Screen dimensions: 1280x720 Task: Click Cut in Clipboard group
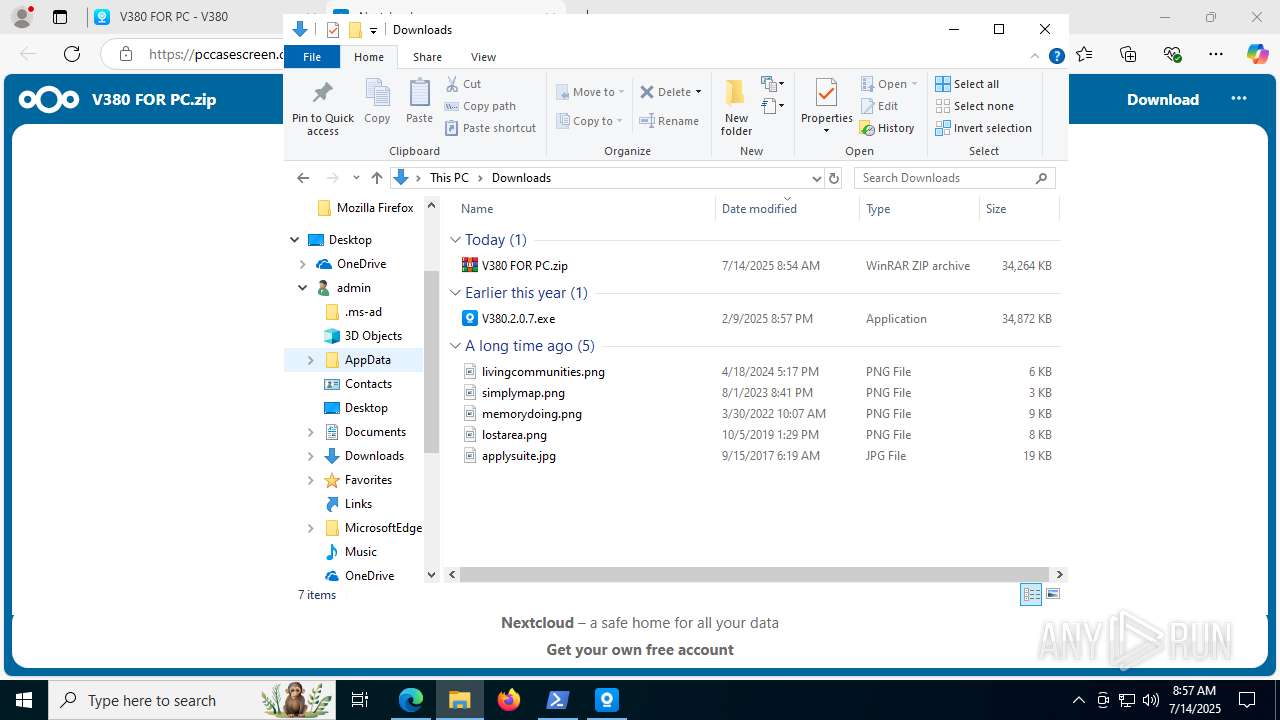[x=463, y=84]
